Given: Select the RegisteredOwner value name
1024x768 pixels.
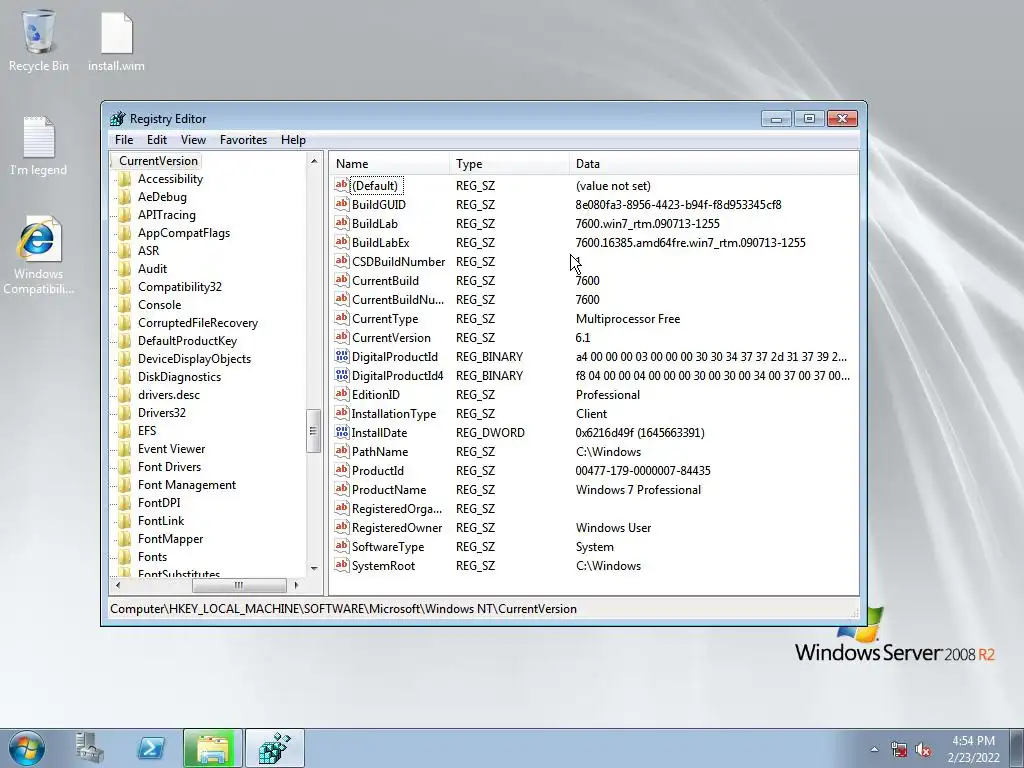Looking at the screenshot, I should pos(397,528).
